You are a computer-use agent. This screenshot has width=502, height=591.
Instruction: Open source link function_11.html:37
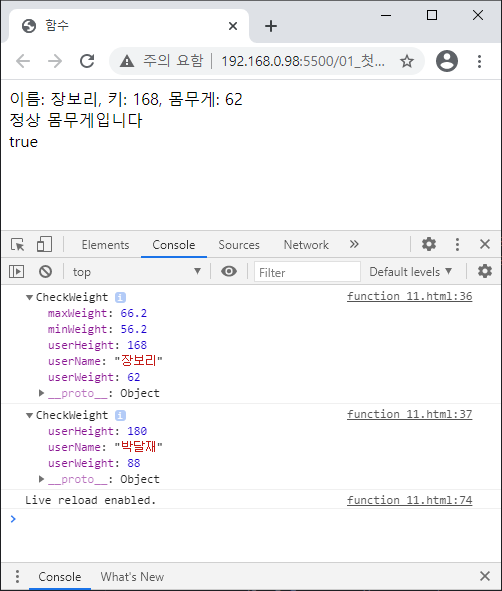[410, 414]
